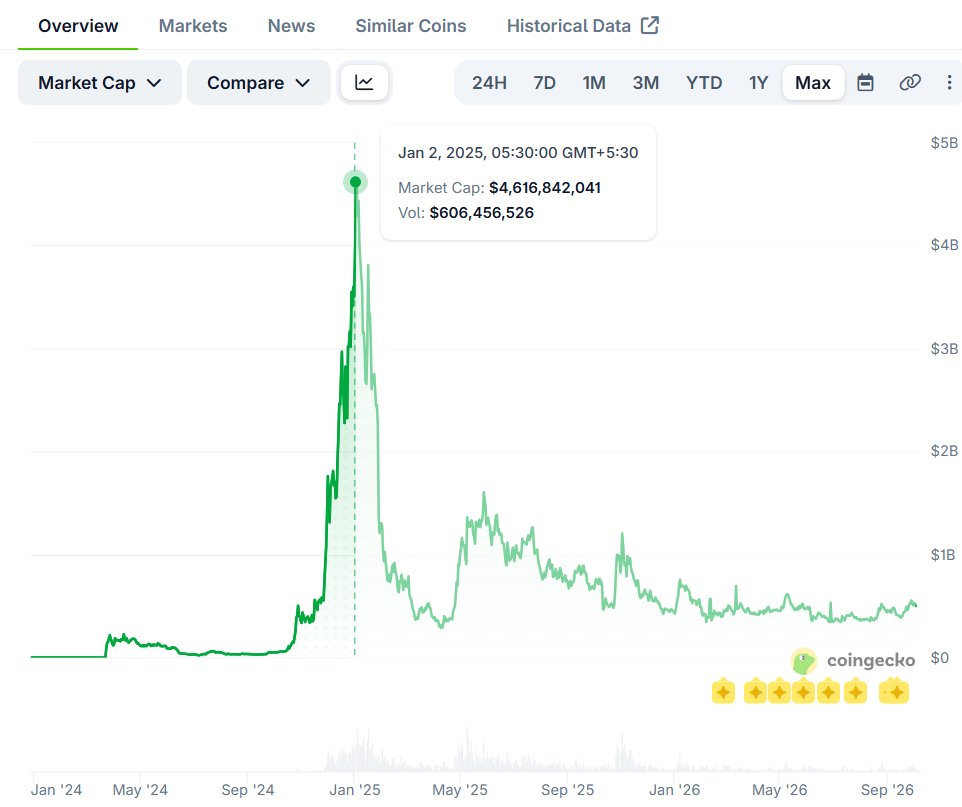Viewport: 962px width, 807px height.
Task: Select the 1Y time range
Action: coord(758,83)
